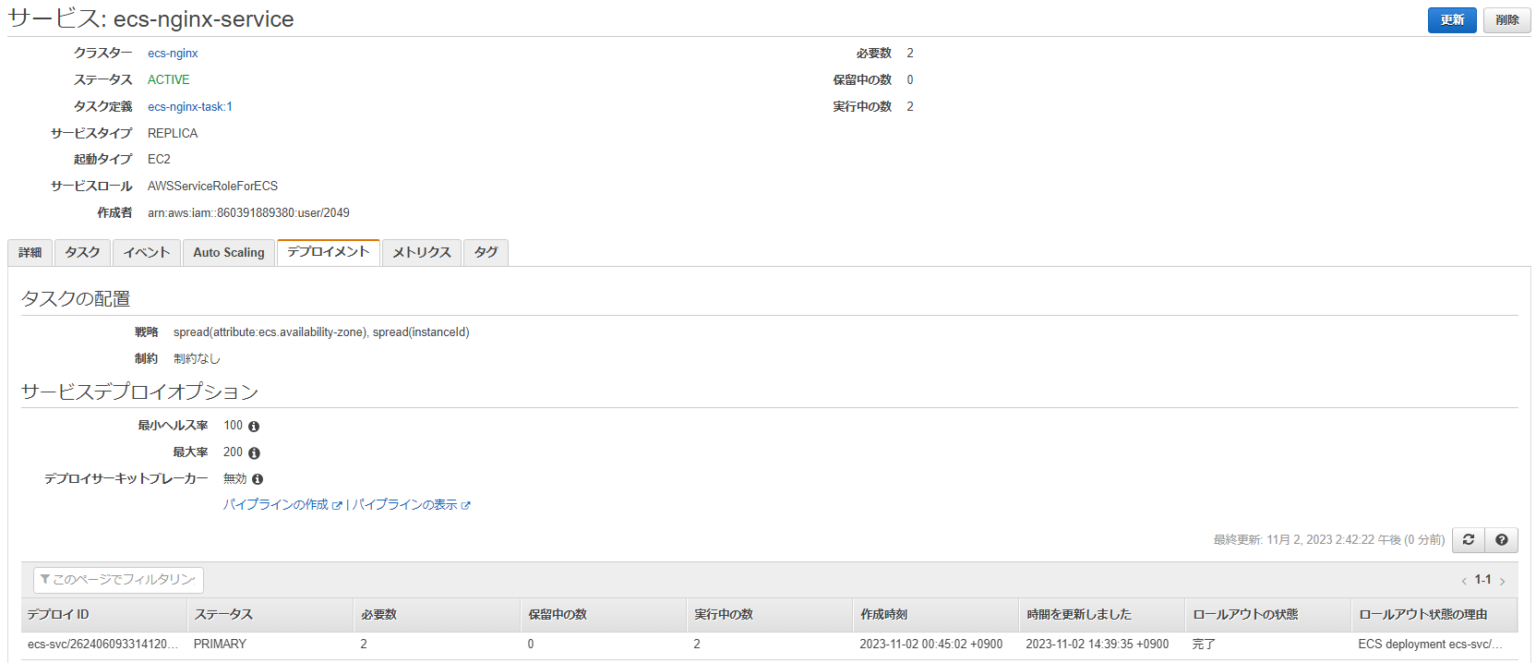1536x663 pixels.
Task: Click the external link icon after パイプラインの表示
Action: 465,504
